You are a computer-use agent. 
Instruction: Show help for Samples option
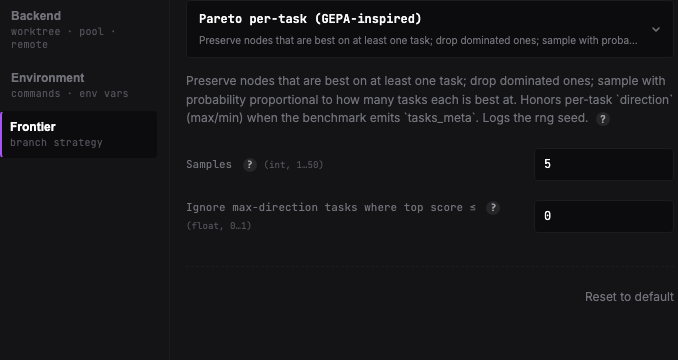[249, 165]
